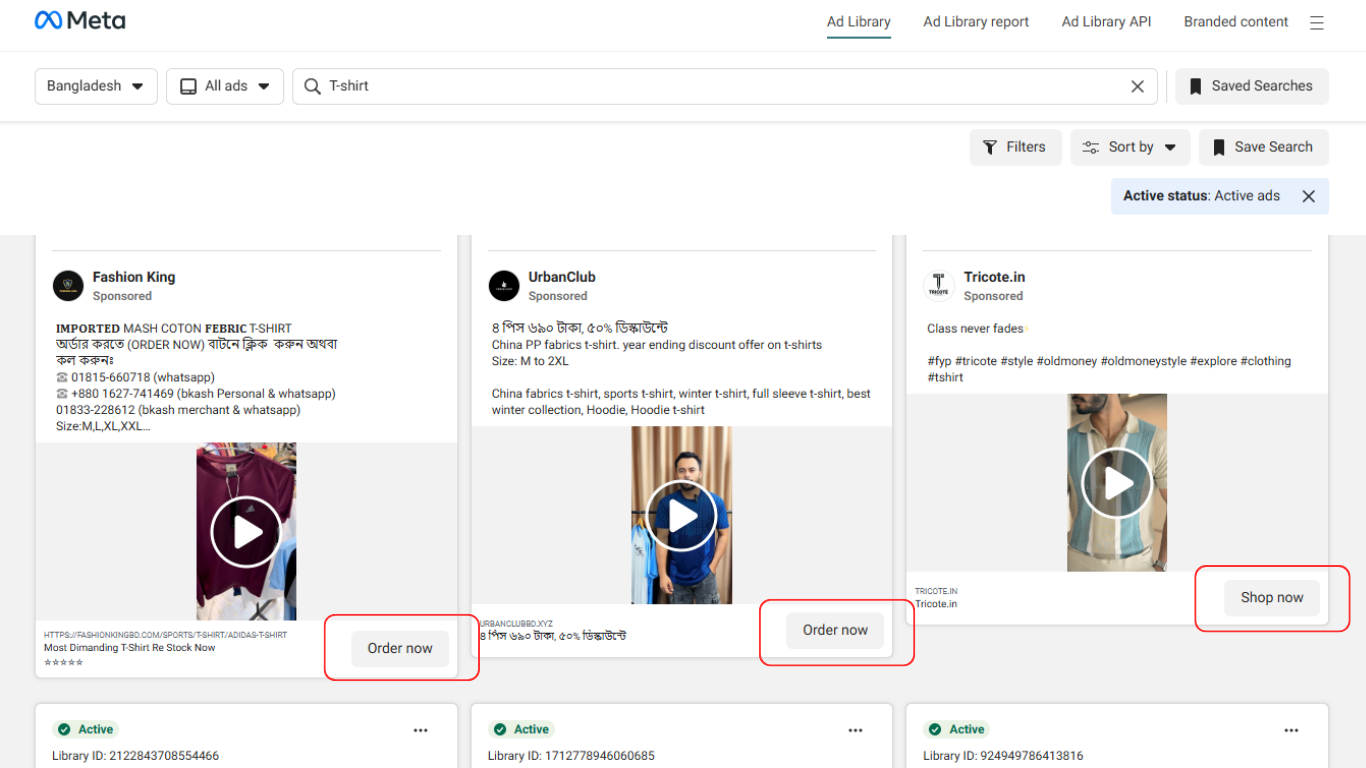
Task: Open the hamburger menu icon
Action: tap(1316, 23)
